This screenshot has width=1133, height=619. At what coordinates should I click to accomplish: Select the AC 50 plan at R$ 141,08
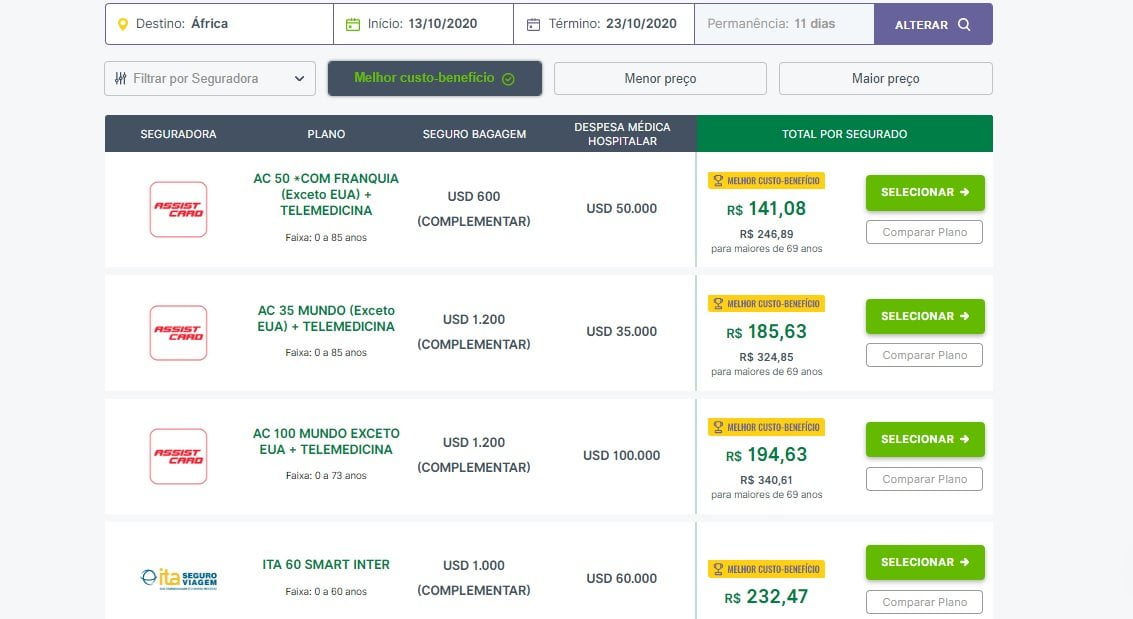point(925,192)
